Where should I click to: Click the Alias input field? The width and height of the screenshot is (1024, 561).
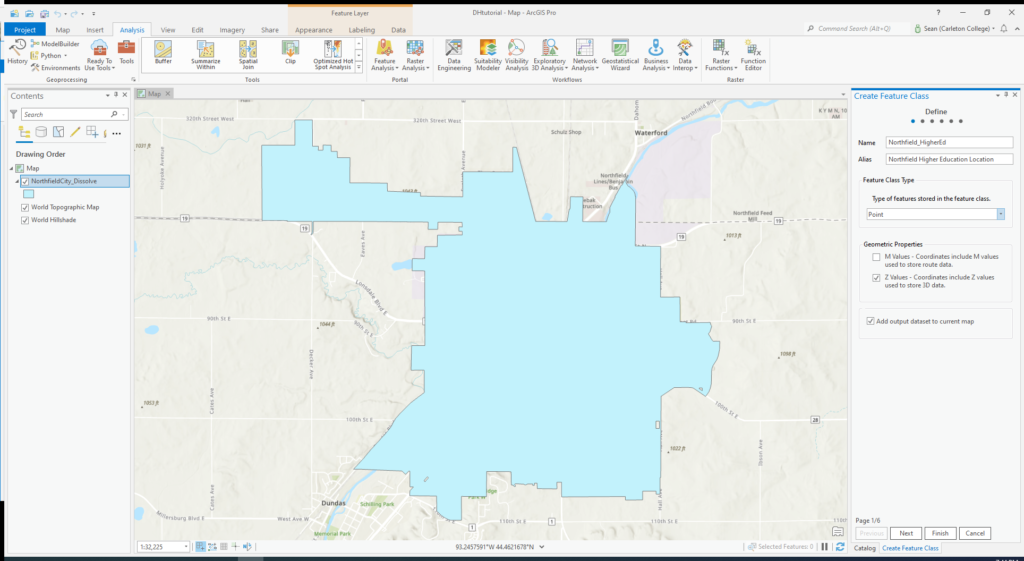coord(949,159)
